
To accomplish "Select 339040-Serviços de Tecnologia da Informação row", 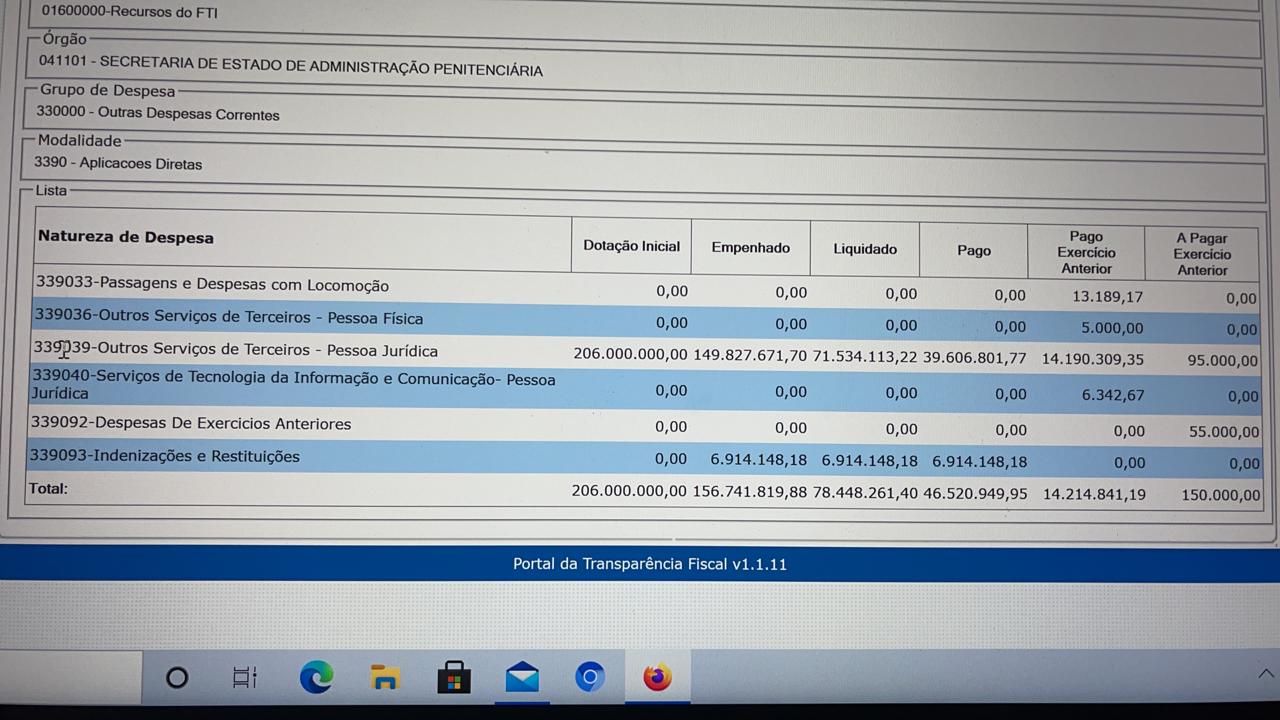I will (293, 386).
